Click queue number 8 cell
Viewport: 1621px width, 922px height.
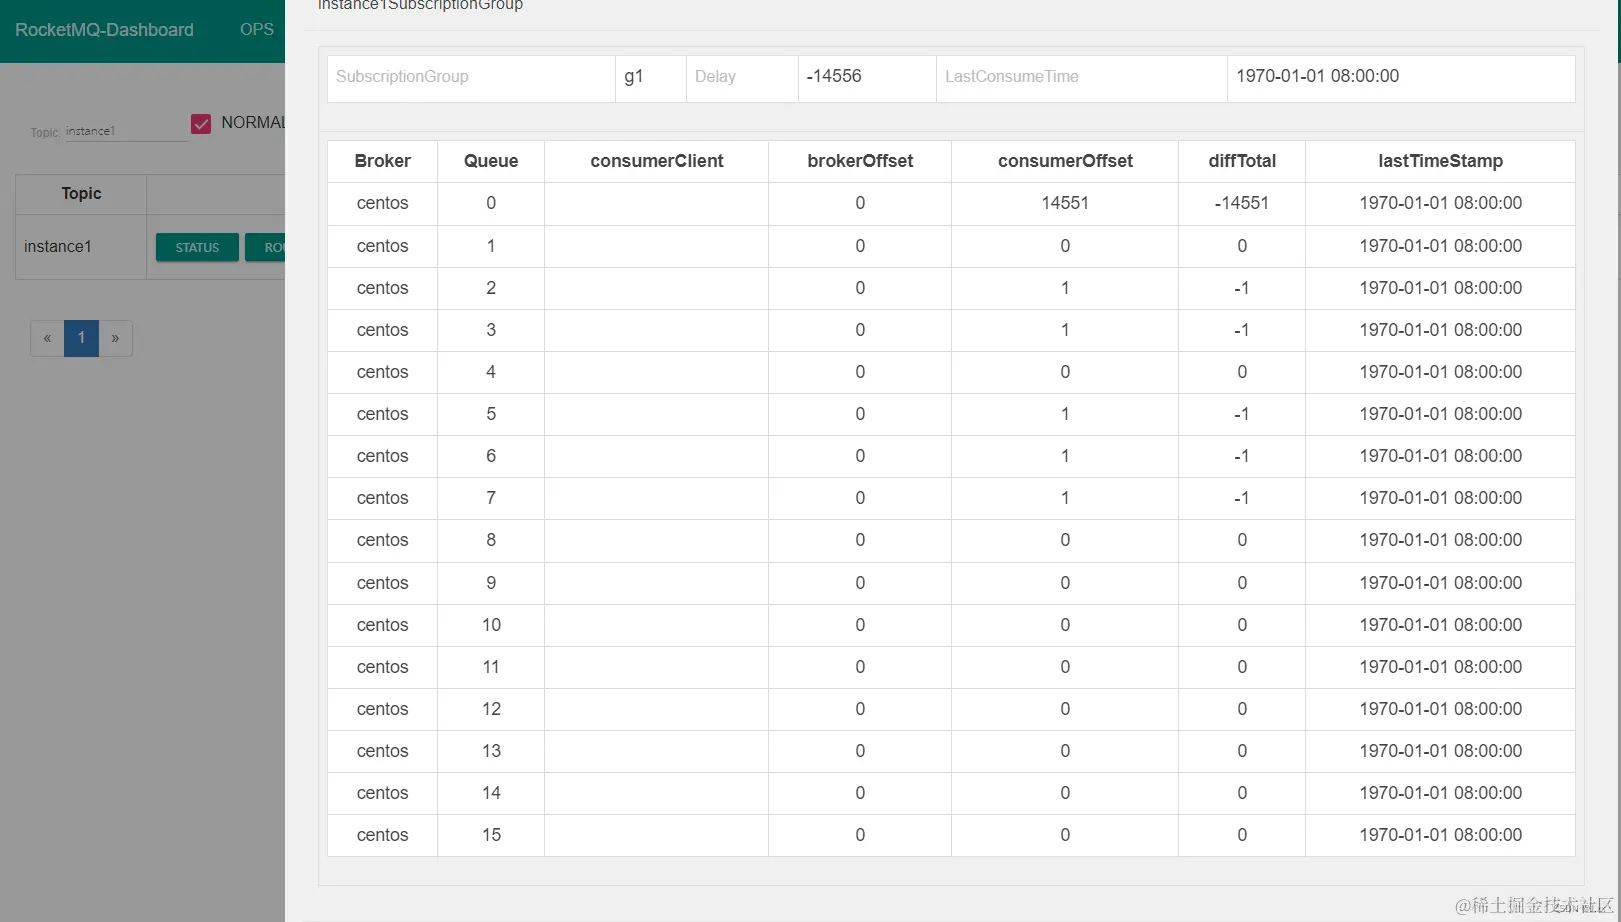[x=491, y=540]
